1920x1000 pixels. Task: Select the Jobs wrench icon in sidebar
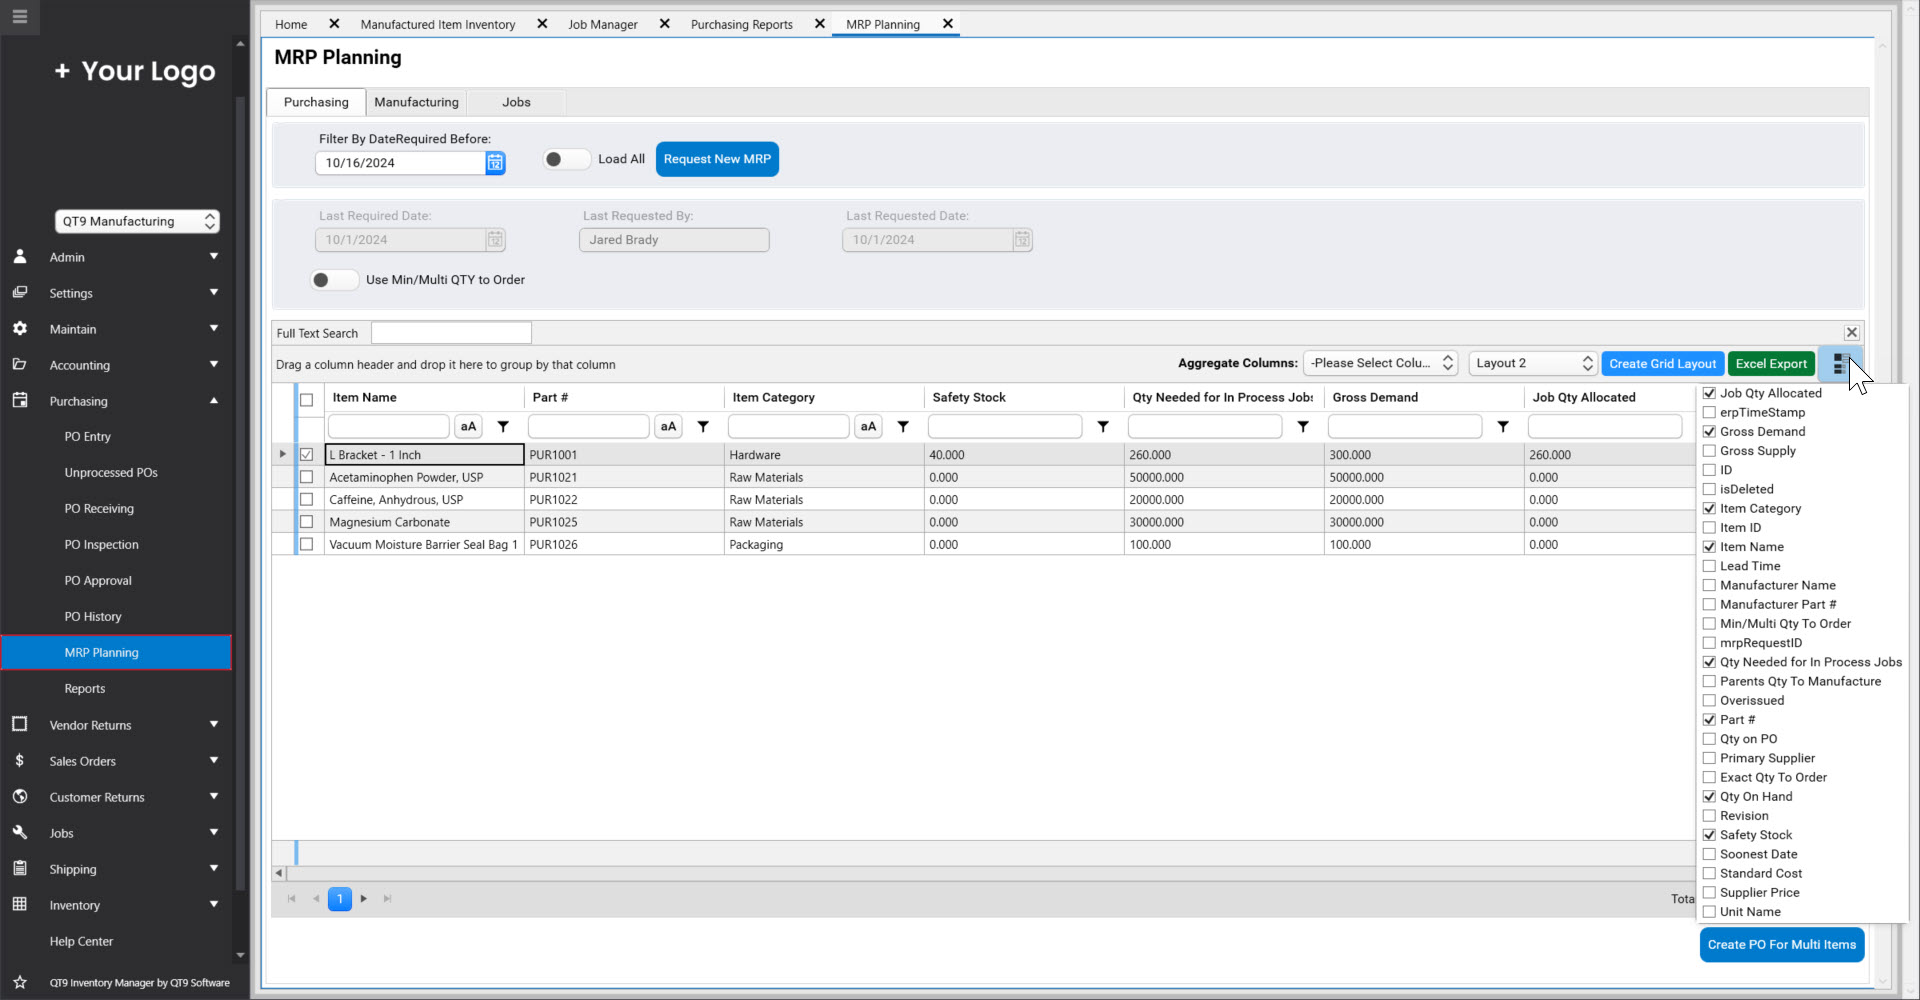tap(20, 832)
